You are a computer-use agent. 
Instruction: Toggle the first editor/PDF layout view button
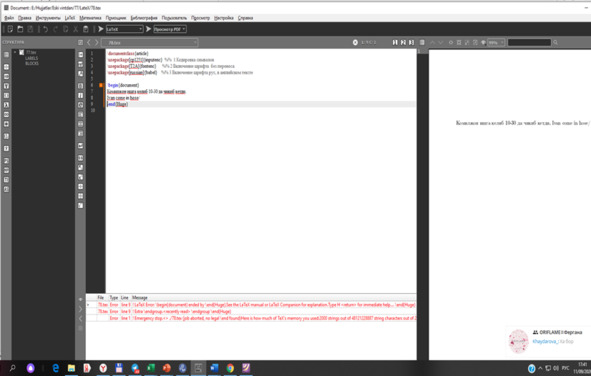coord(395,43)
